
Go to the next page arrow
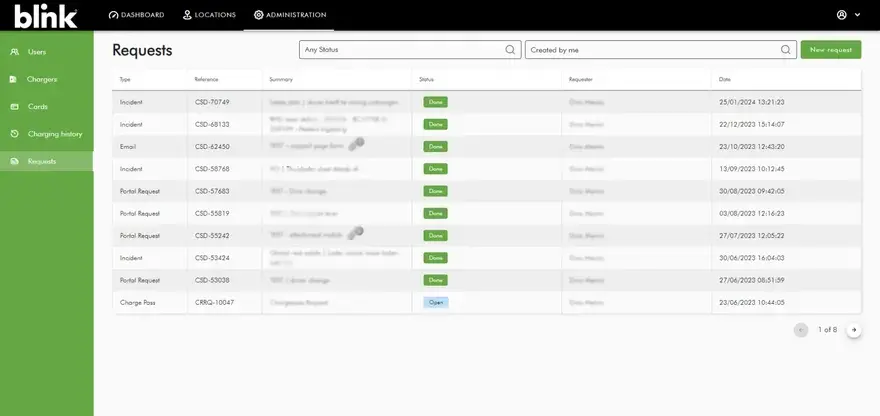click(x=854, y=330)
